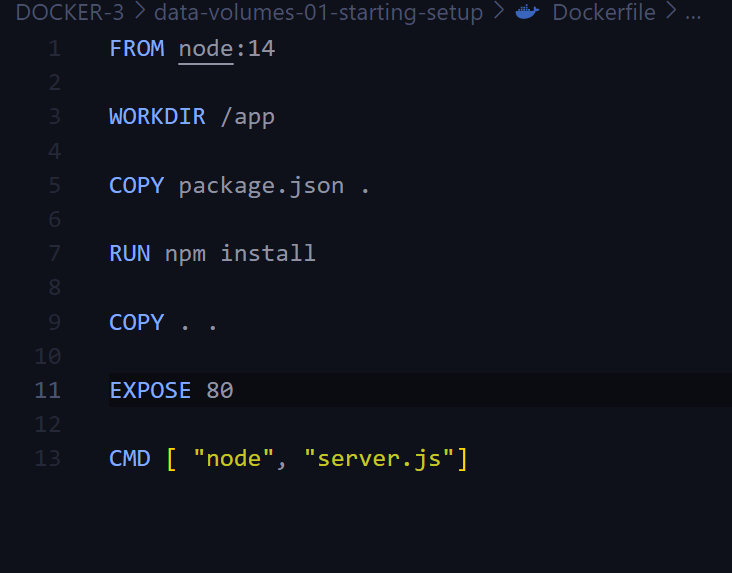Click line number 7 in gutter
The width and height of the screenshot is (732, 573).
[x=55, y=254]
